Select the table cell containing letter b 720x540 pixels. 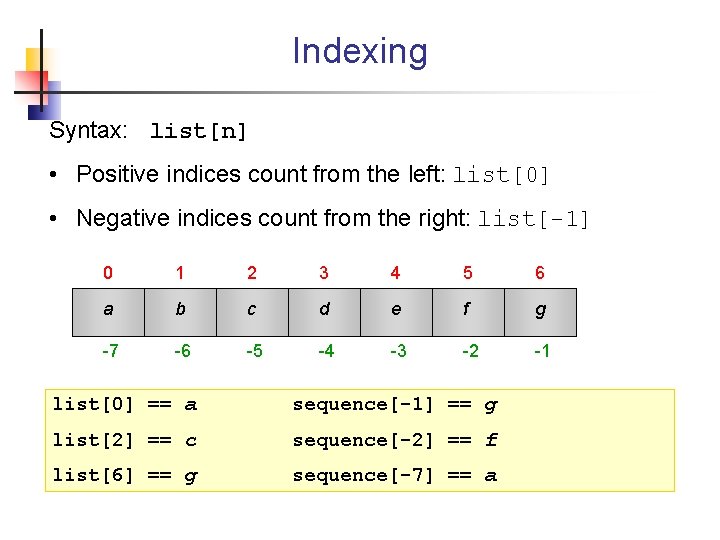pos(180,310)
